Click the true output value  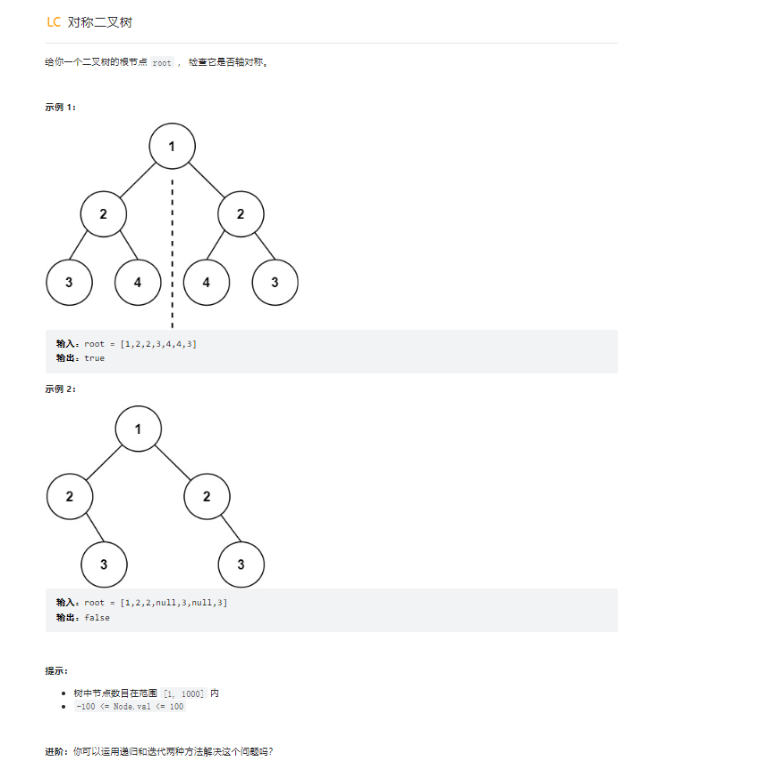[94, 358]
